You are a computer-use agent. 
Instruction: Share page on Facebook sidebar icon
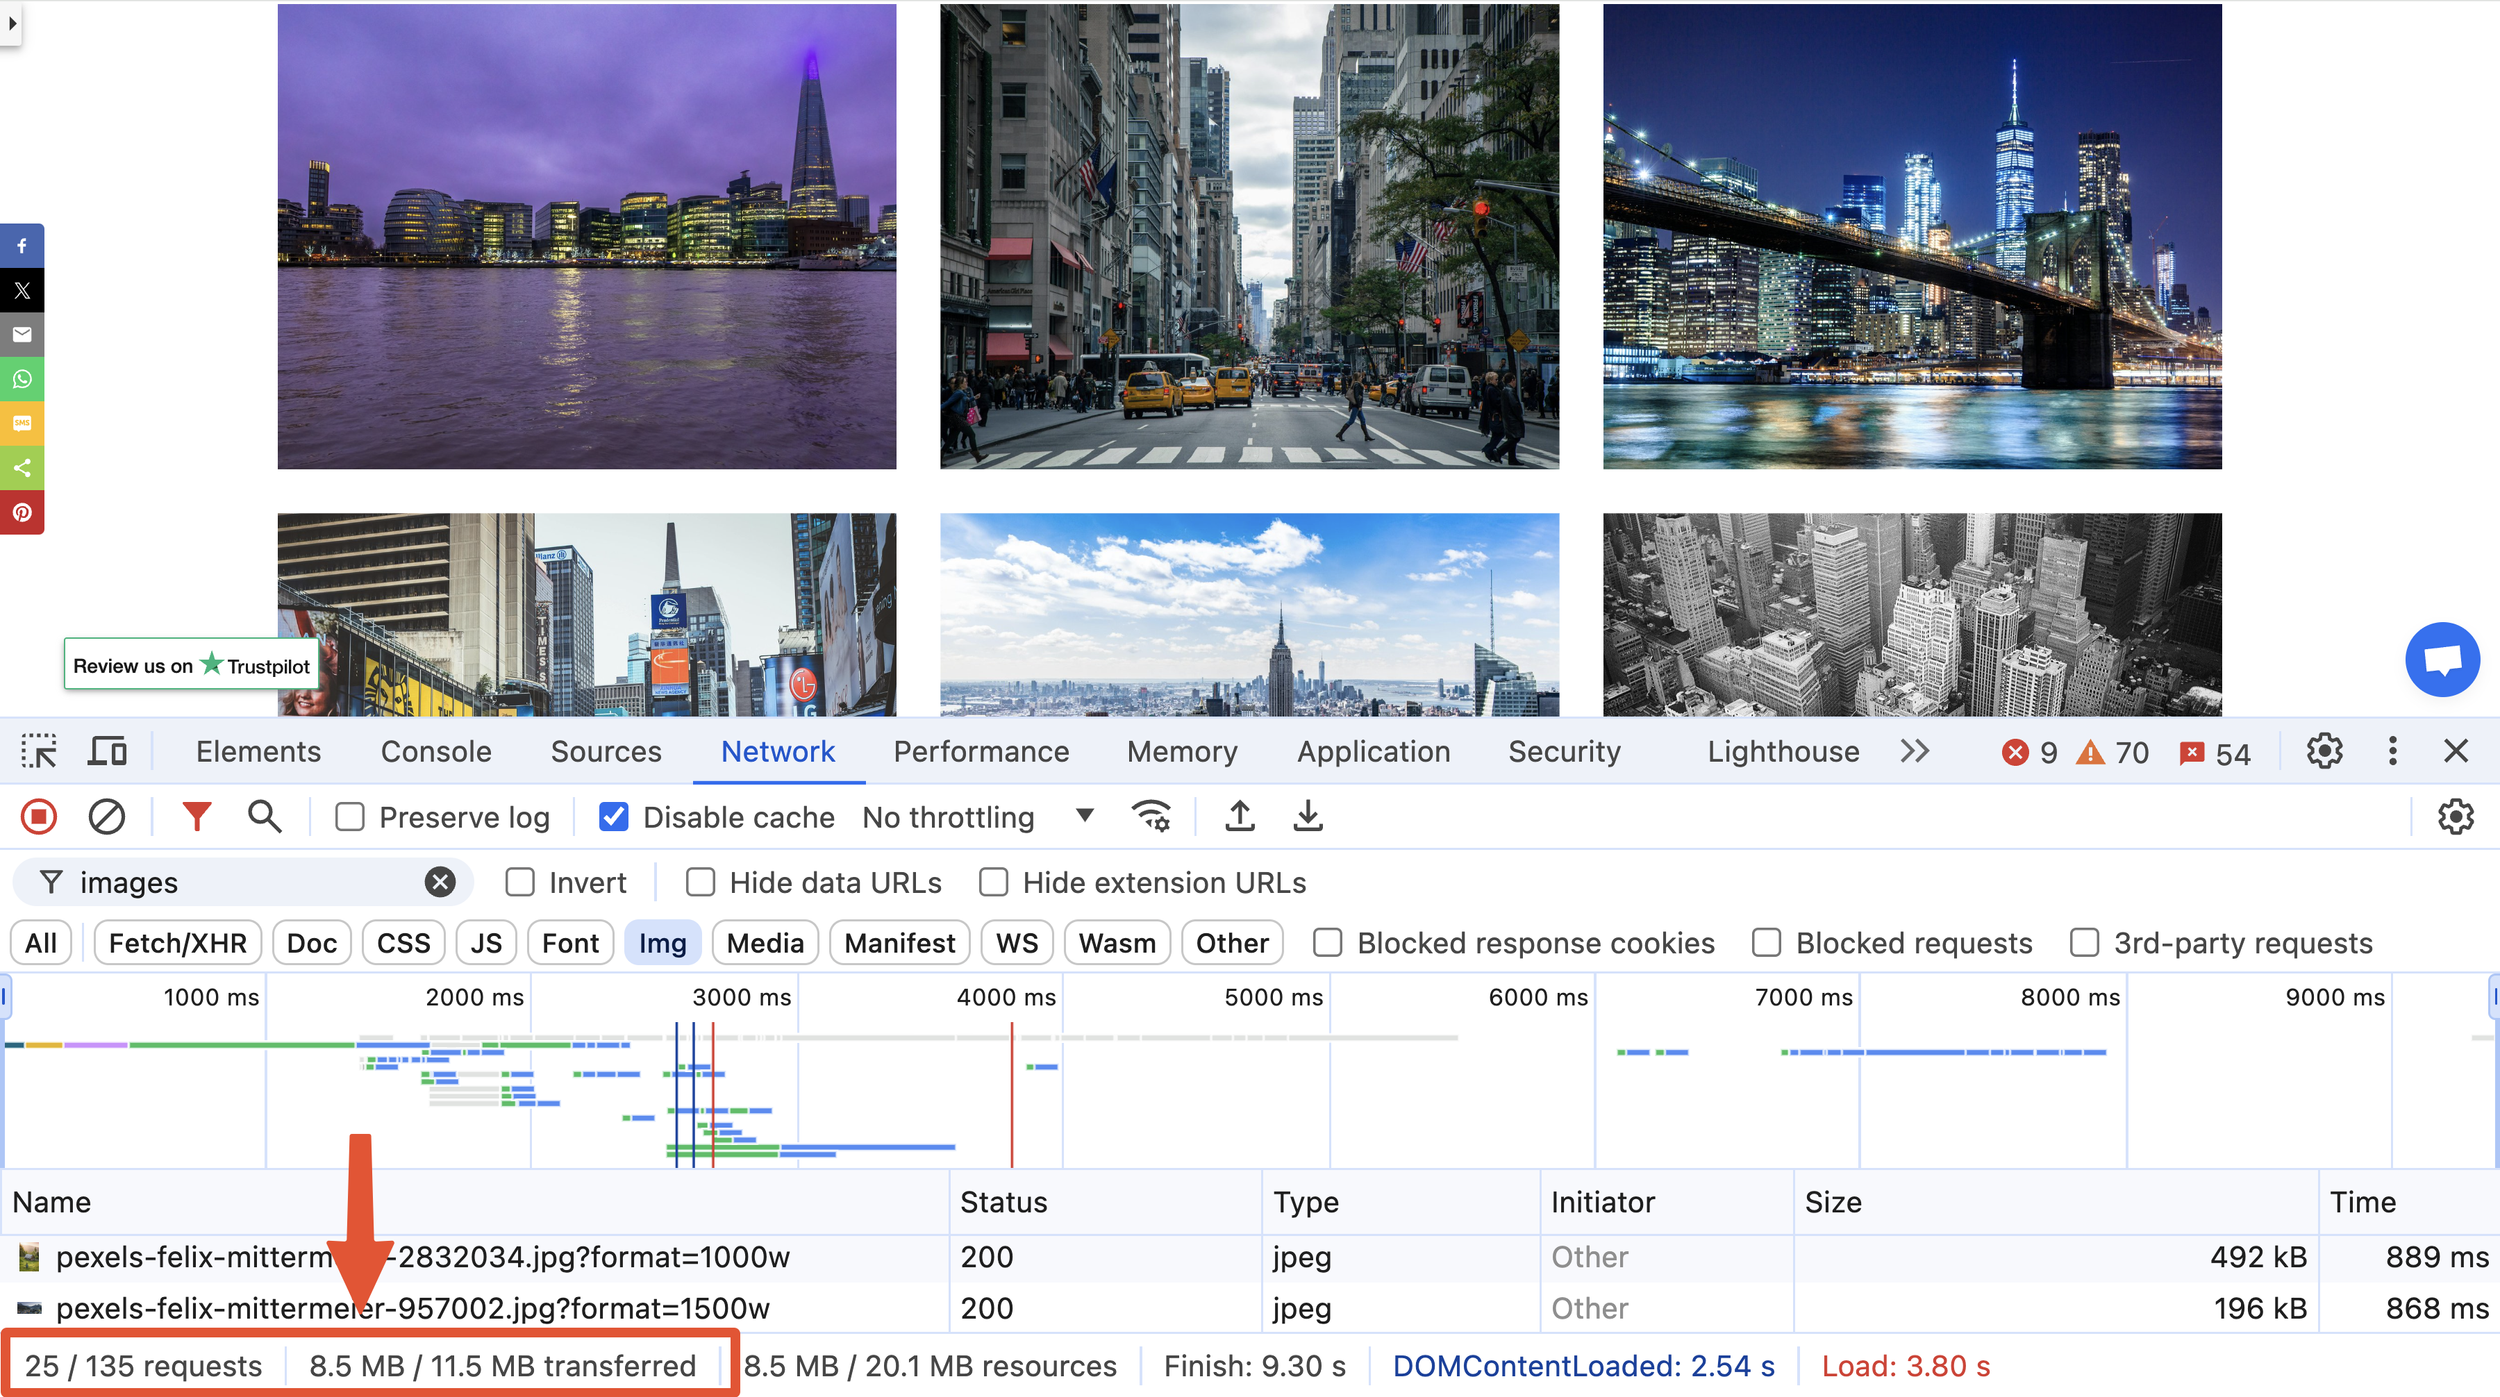click(22, 246)
